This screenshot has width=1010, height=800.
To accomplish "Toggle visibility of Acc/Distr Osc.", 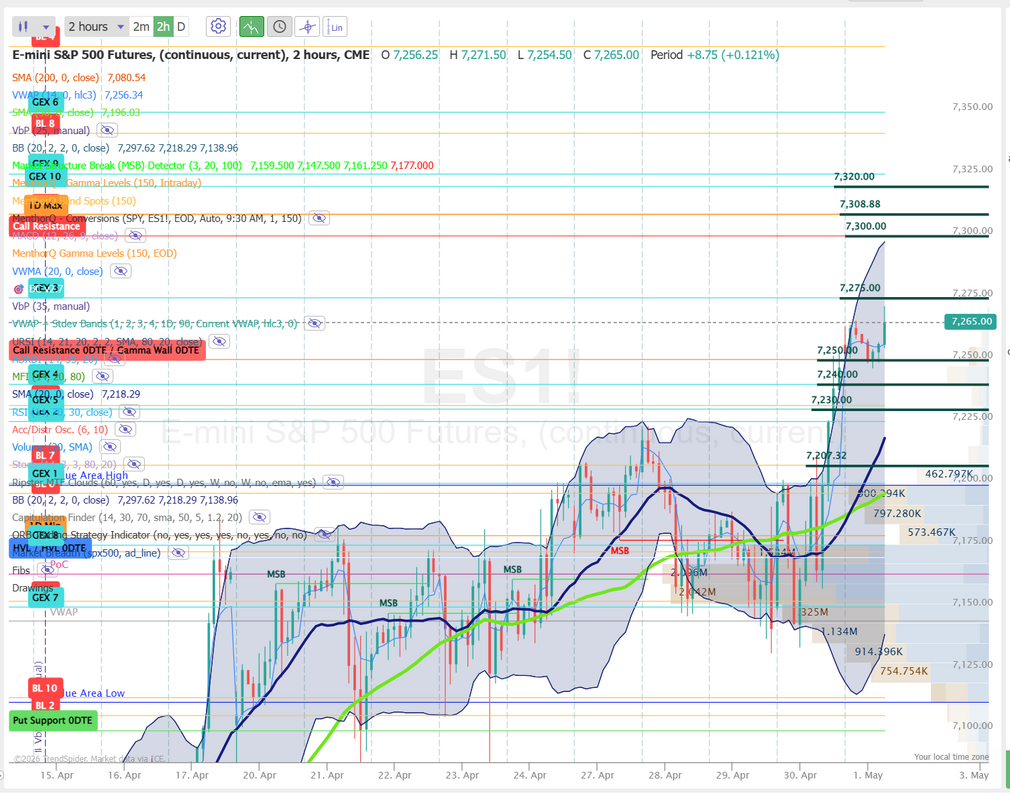I will [125, 429].
